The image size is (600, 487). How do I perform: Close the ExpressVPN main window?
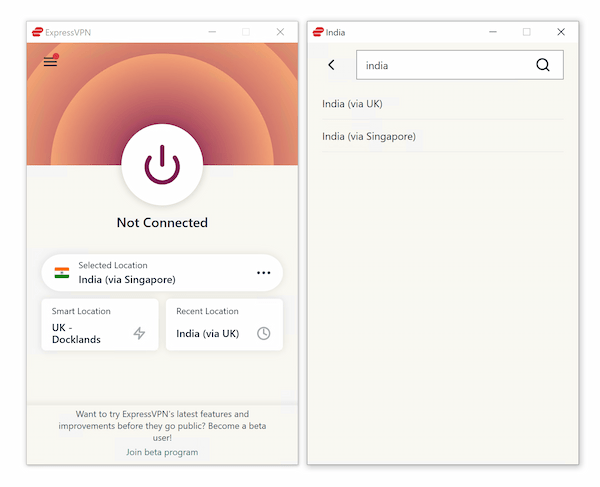tap(280, 32)
